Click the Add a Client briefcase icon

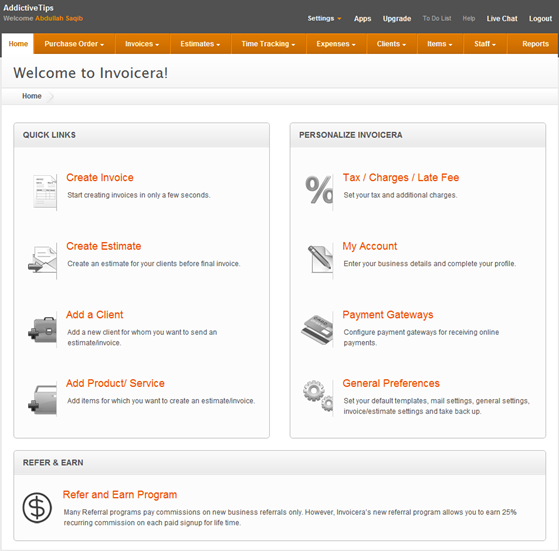tap(42, 329)
